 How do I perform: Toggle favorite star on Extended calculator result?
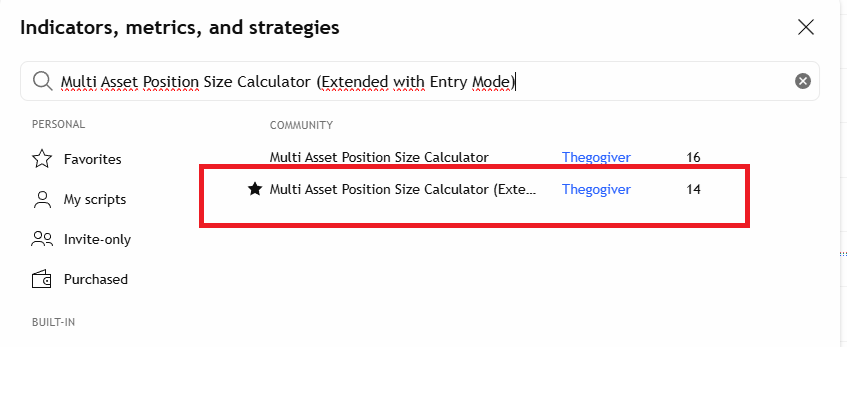pyautogui.click(x=255, y=189)
